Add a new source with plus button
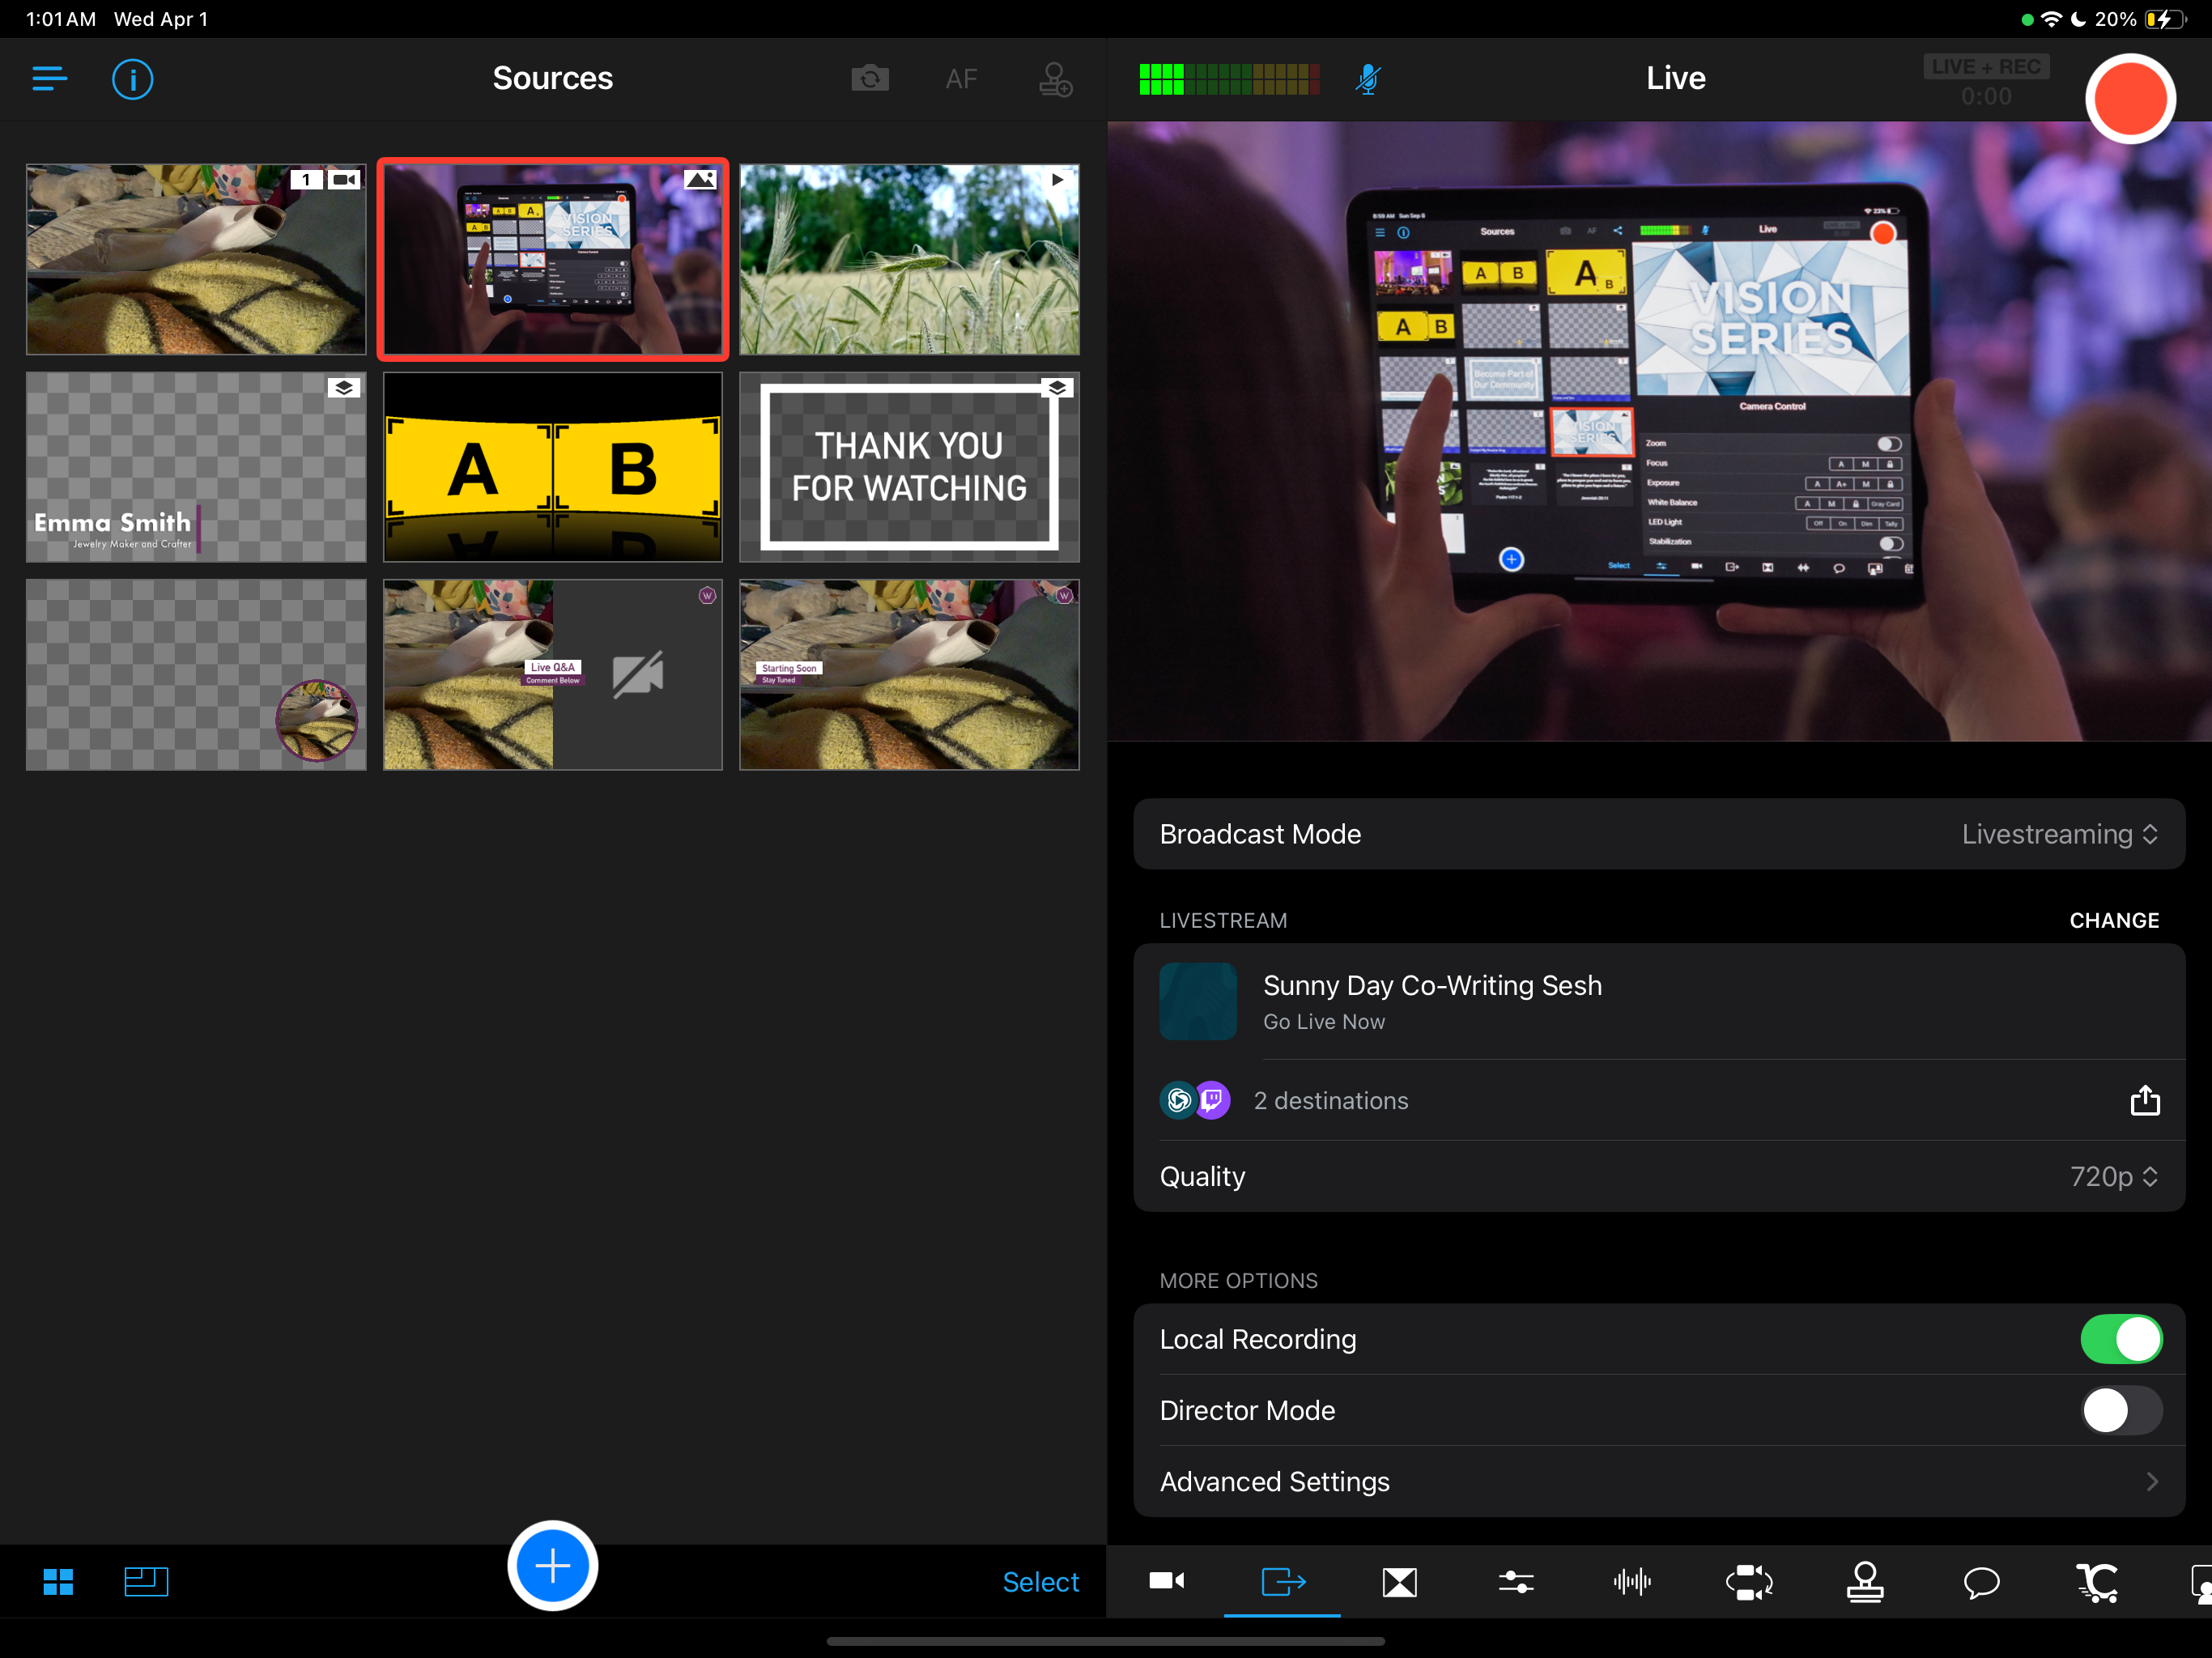Image resolution: width=2212 pixels, height=1658 pixels. point(552,1565)
